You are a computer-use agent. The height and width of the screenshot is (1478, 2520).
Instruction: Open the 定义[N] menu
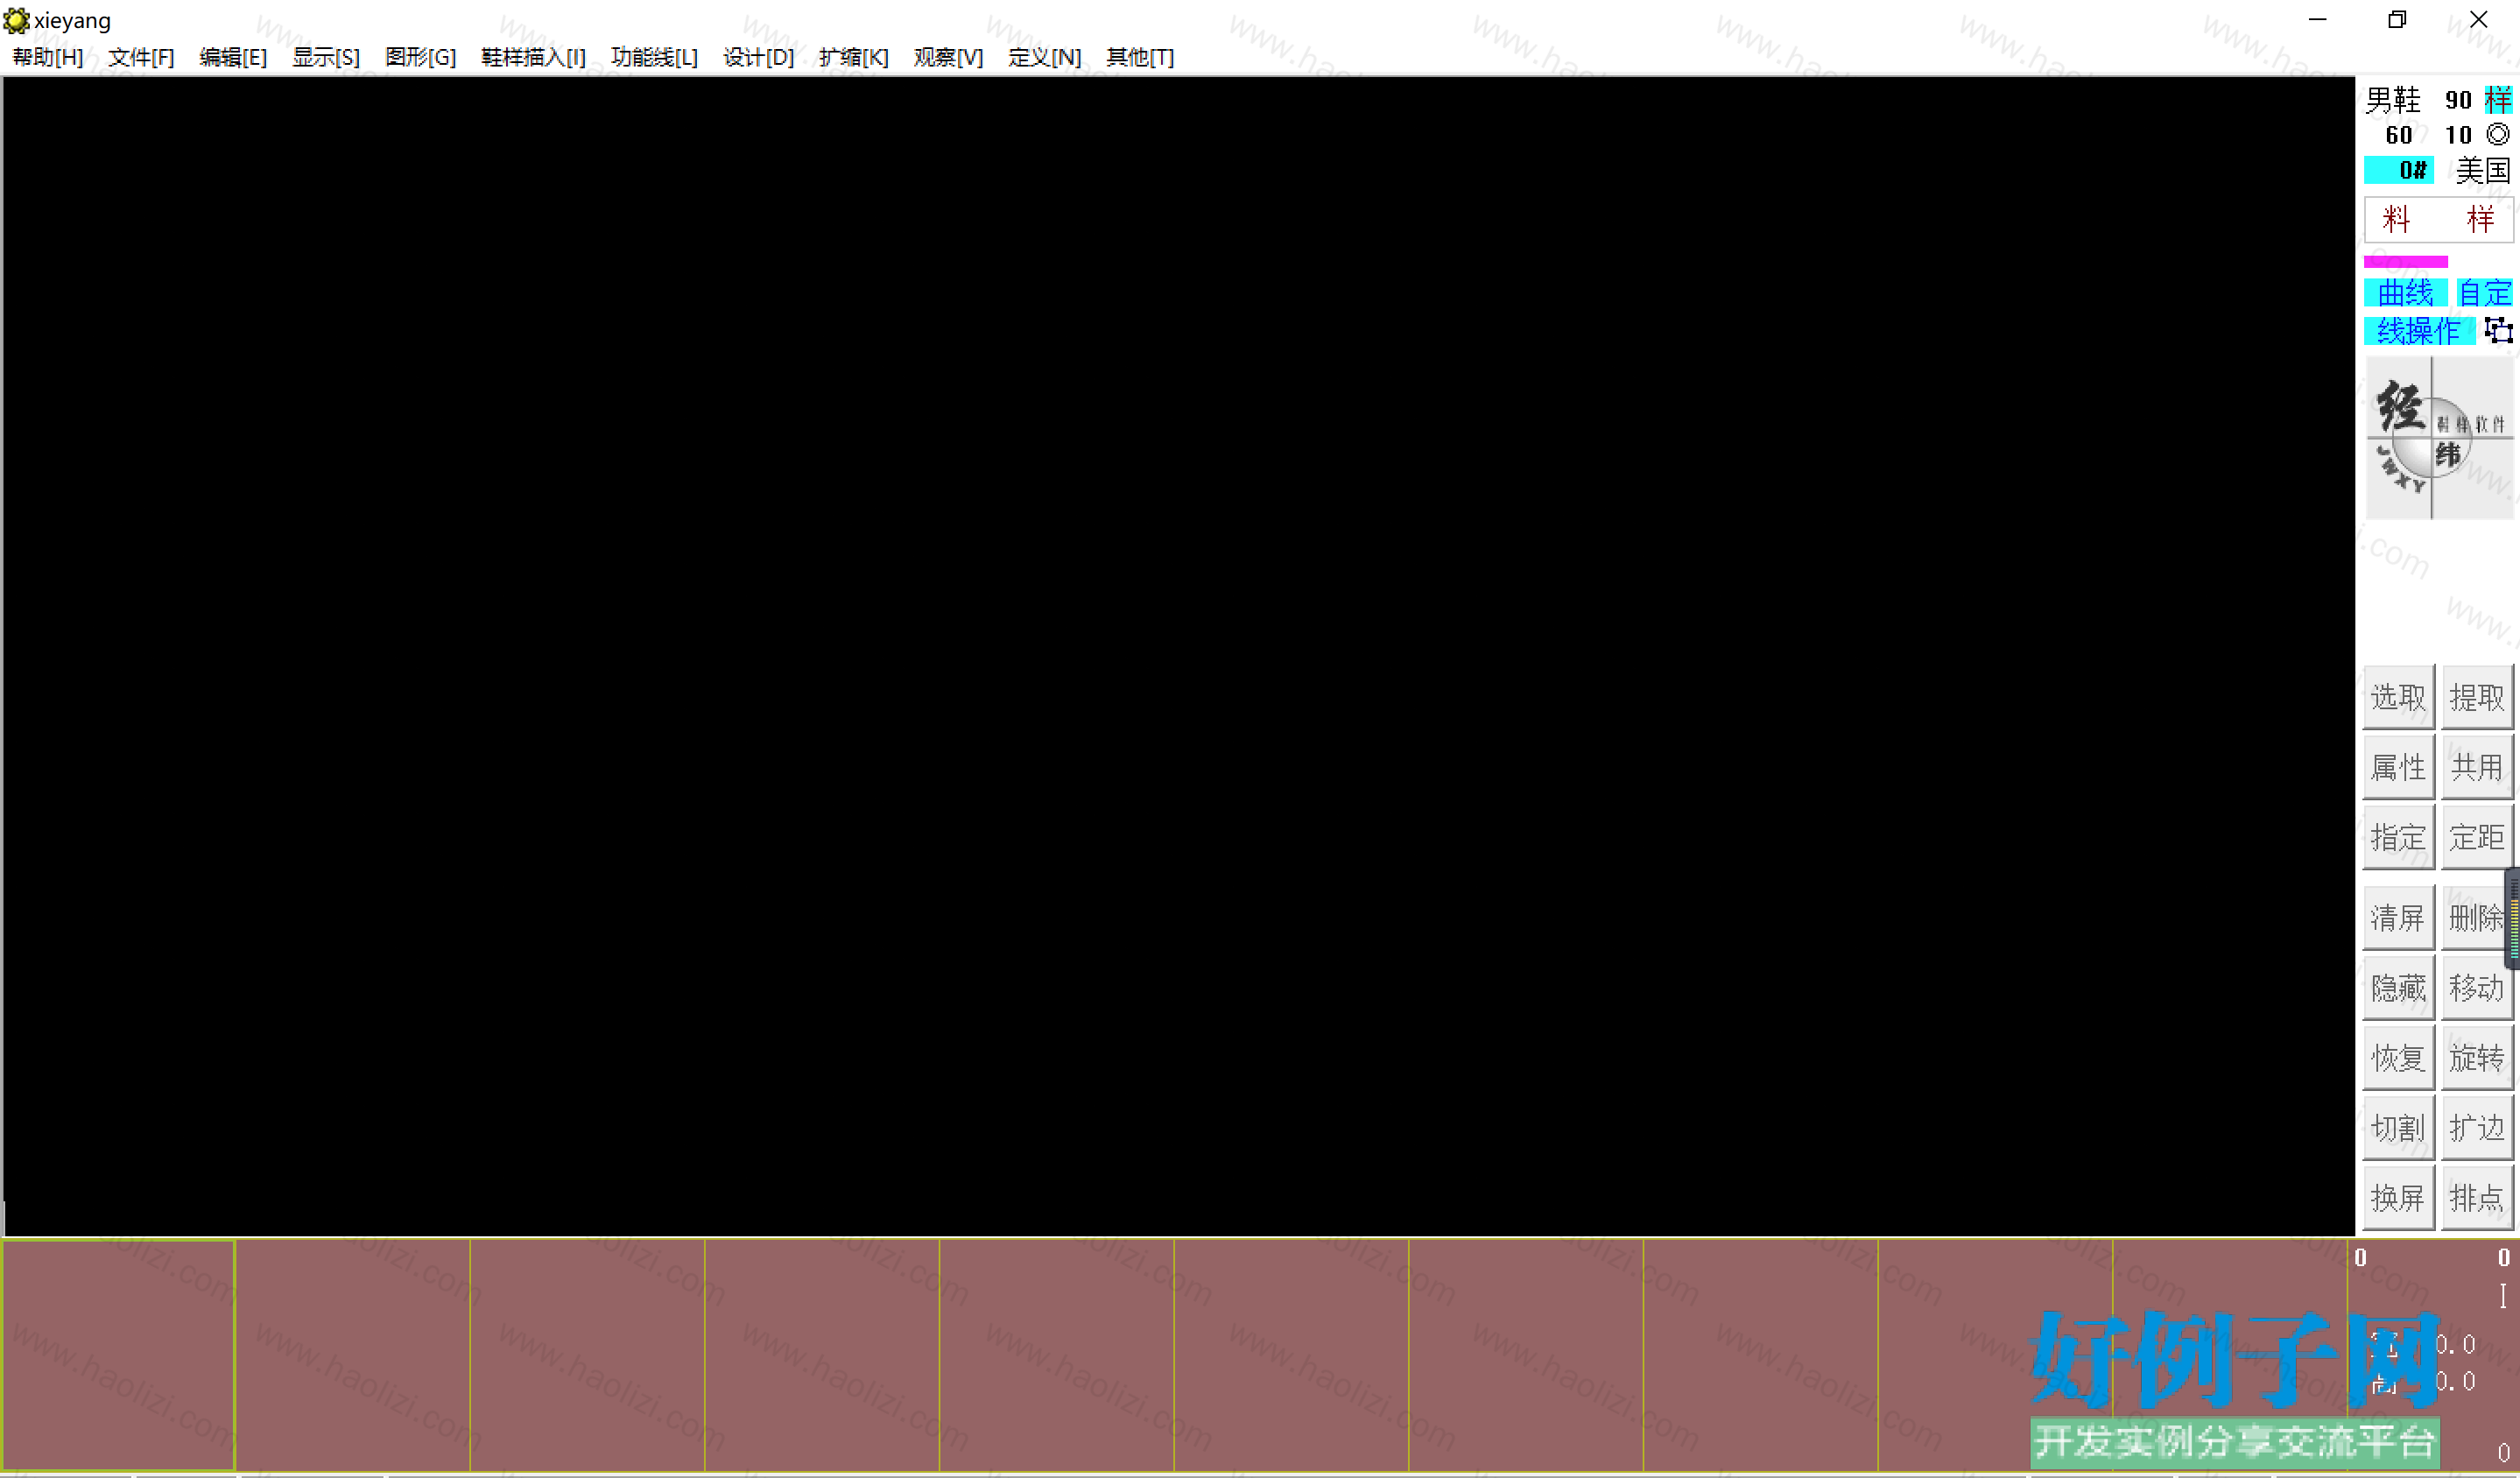(1044, 57)
